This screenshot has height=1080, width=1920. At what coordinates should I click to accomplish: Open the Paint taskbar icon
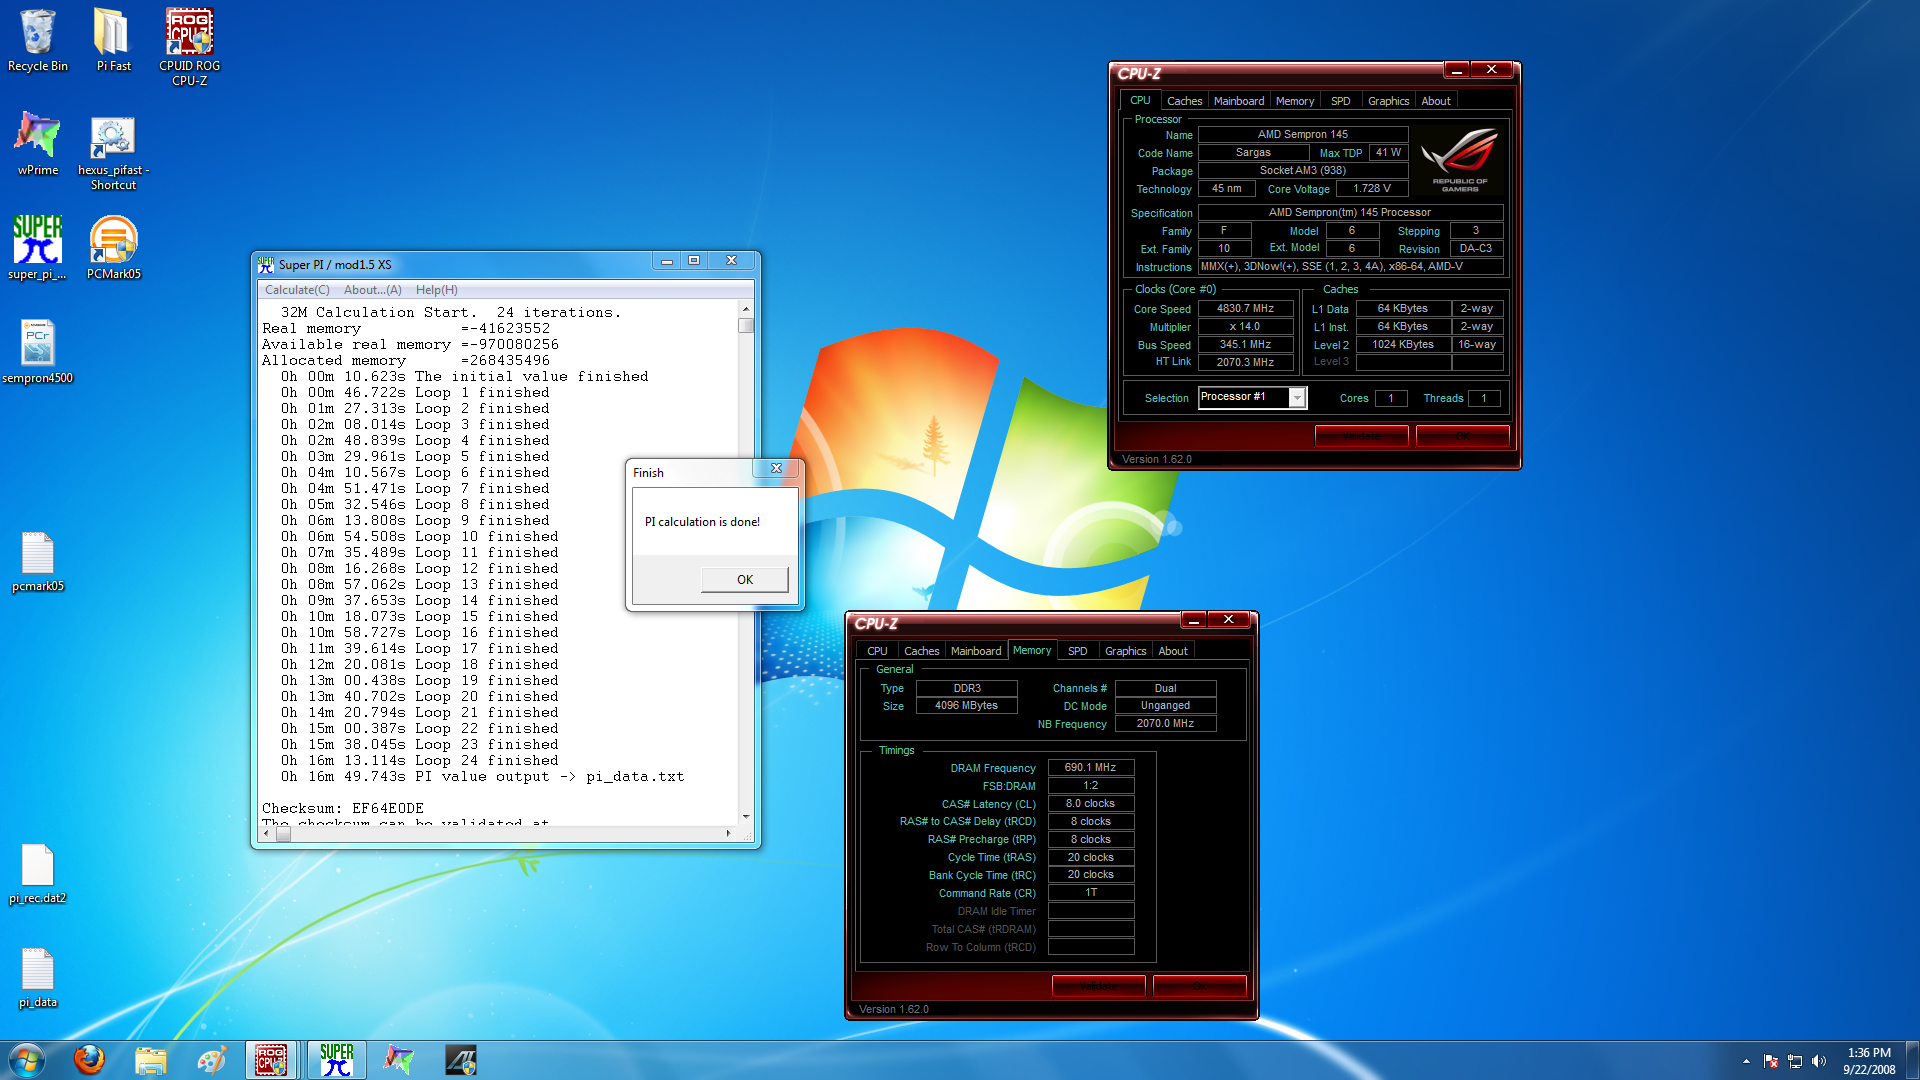coord(211,1060)
